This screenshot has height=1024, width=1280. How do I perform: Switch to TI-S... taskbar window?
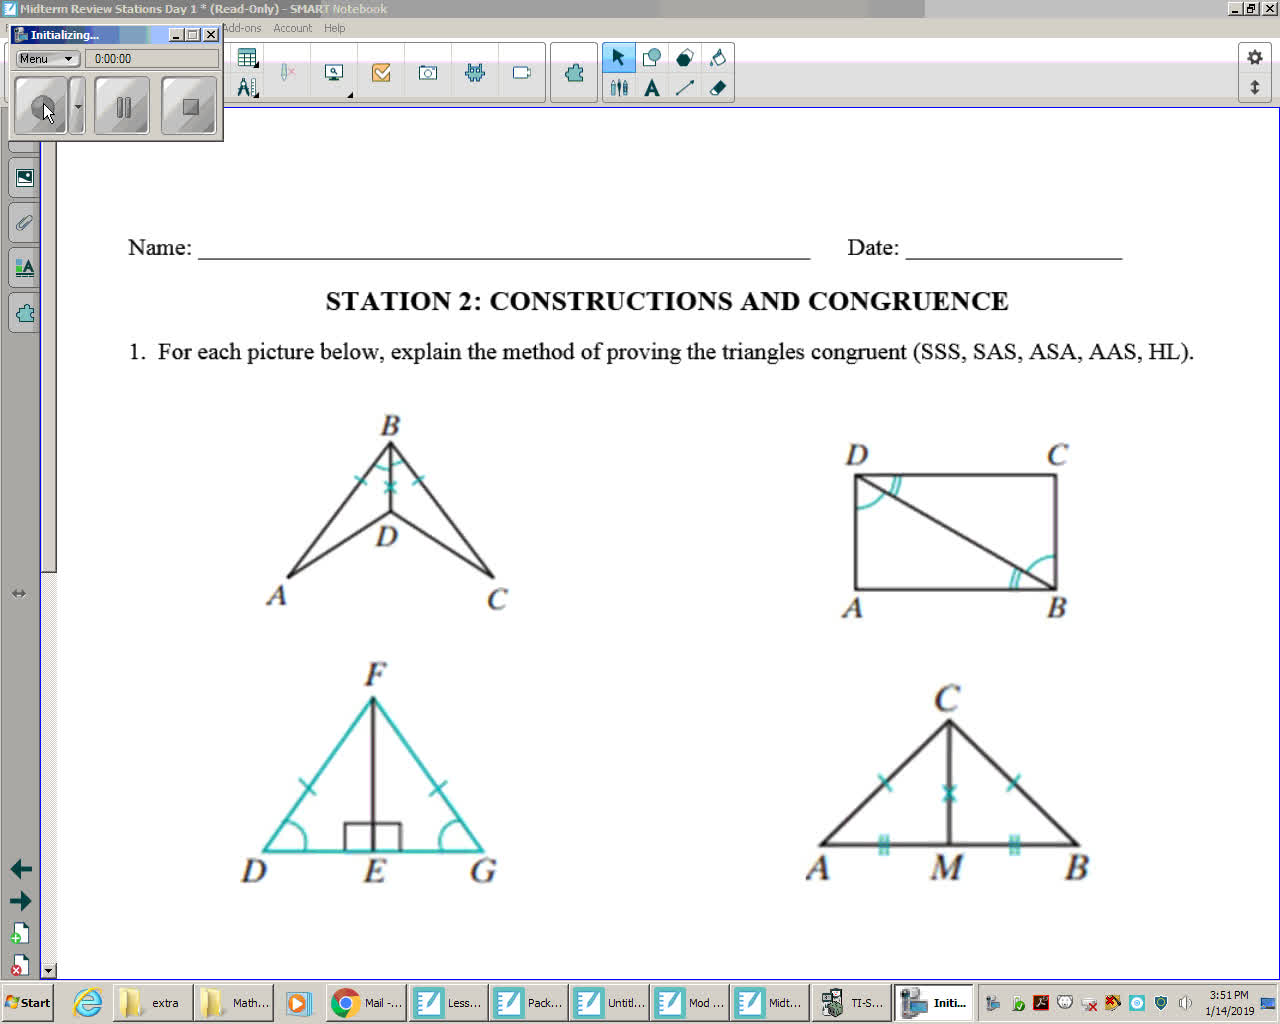tap(851, 1002)
